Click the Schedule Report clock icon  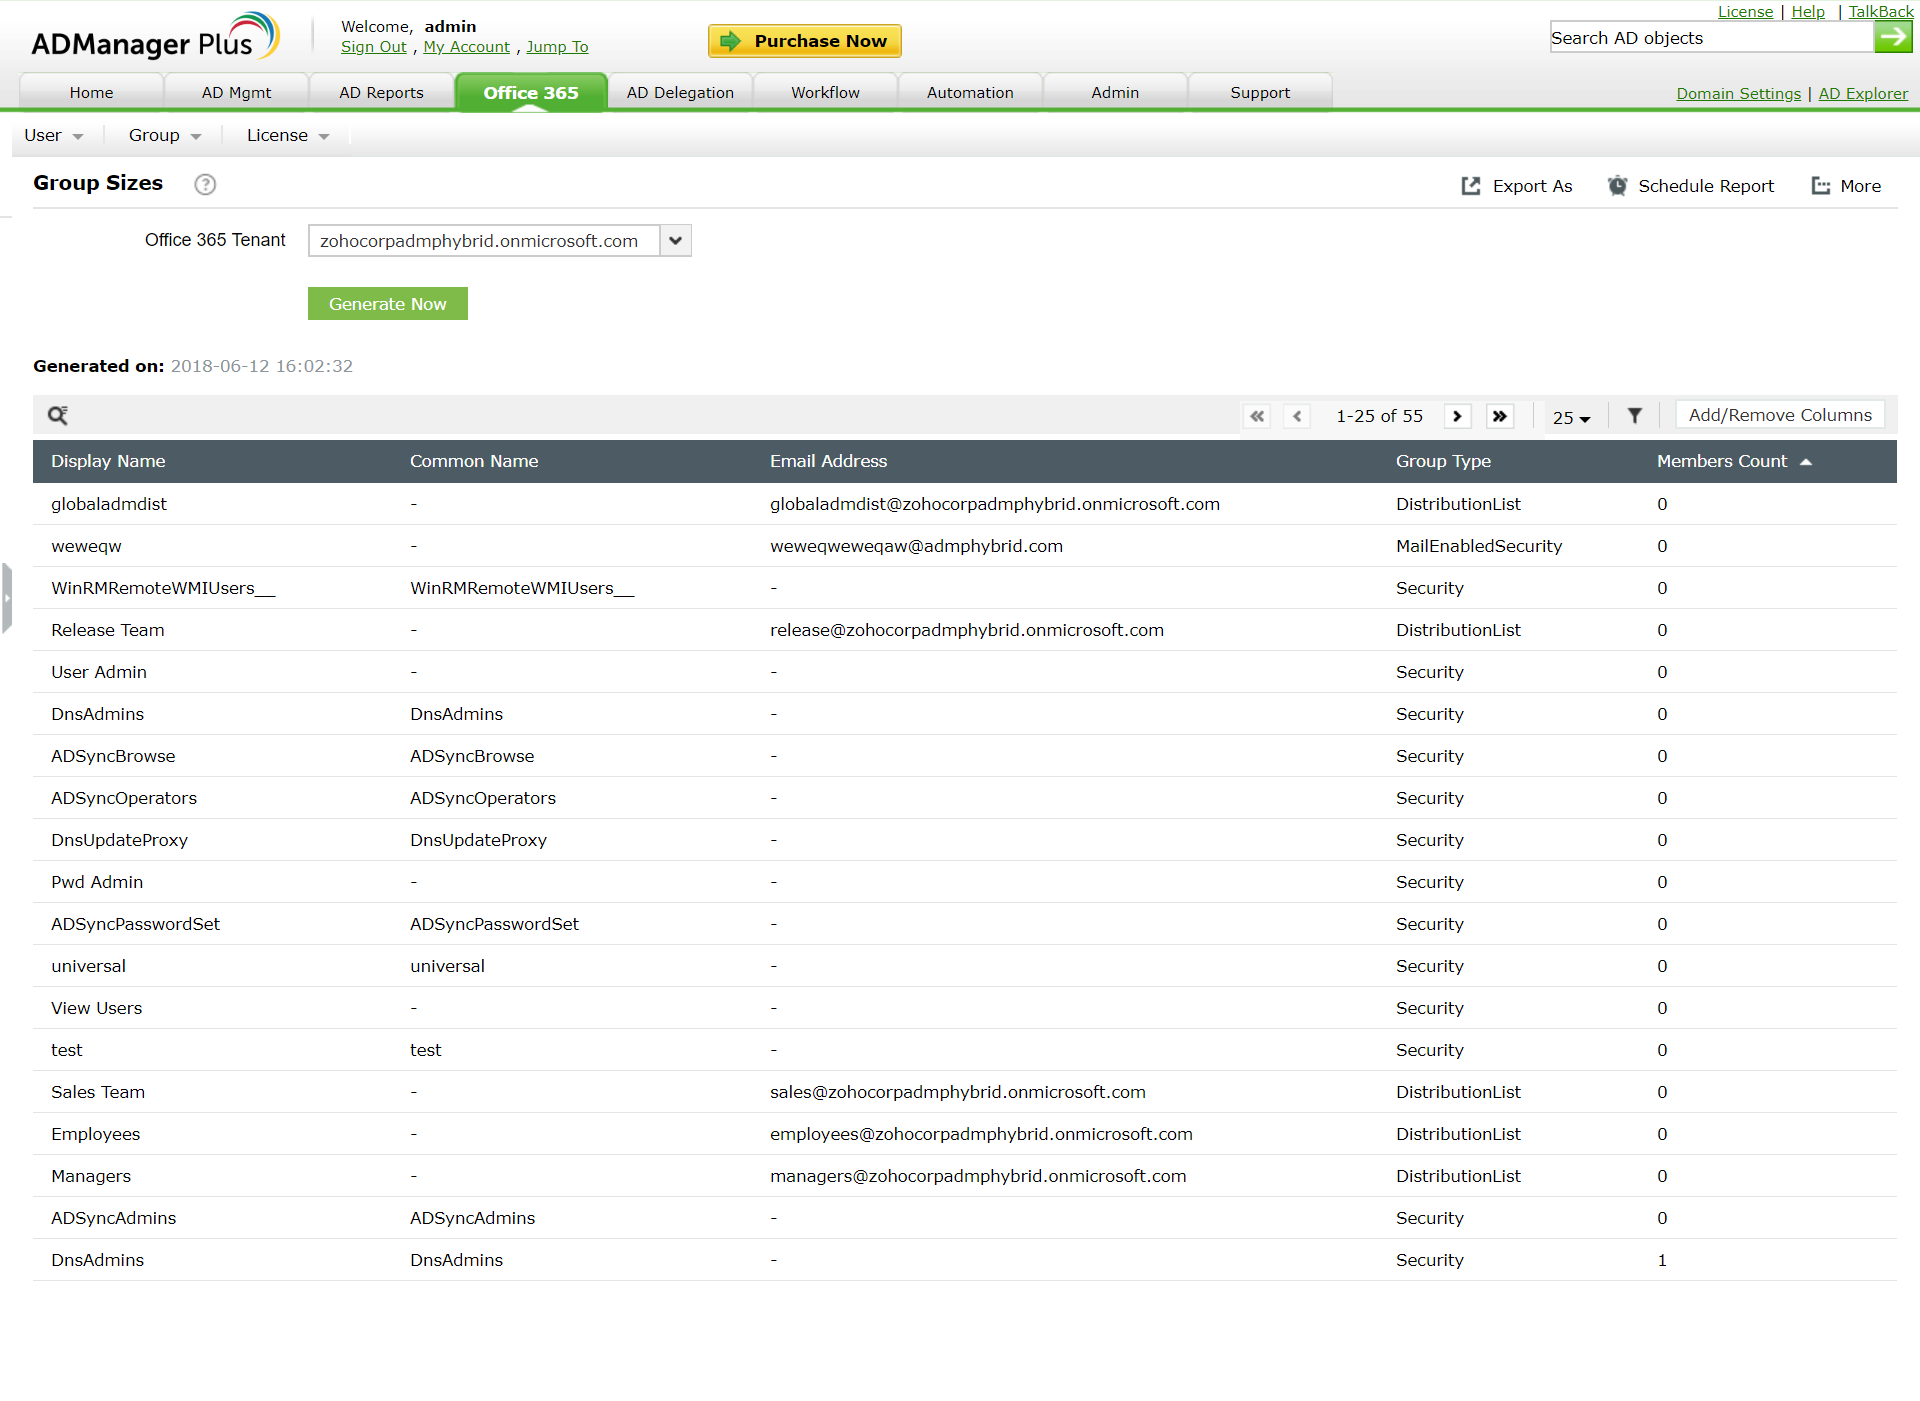(1617, 186)
